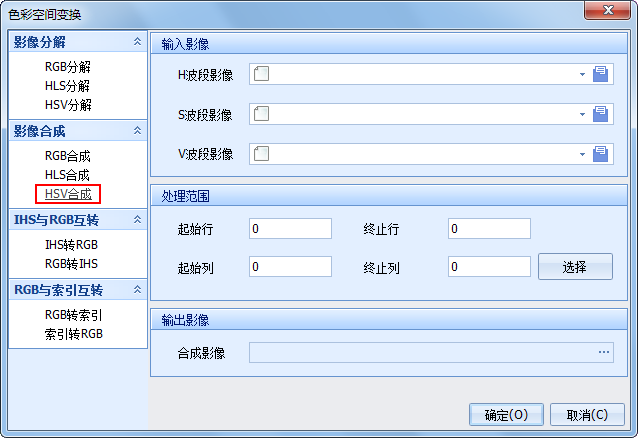The image size is (638, 438).
Task: Collapse the IHS与RGB互转 group
Action: [137, 219]
